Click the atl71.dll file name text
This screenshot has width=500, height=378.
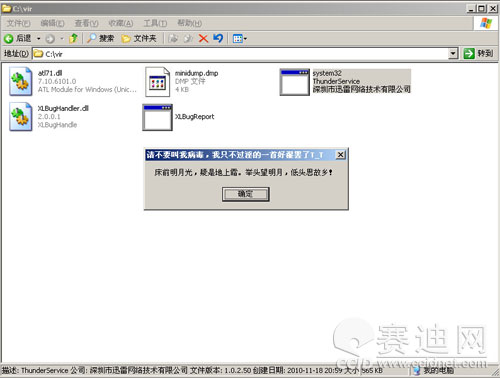[50, 73]
